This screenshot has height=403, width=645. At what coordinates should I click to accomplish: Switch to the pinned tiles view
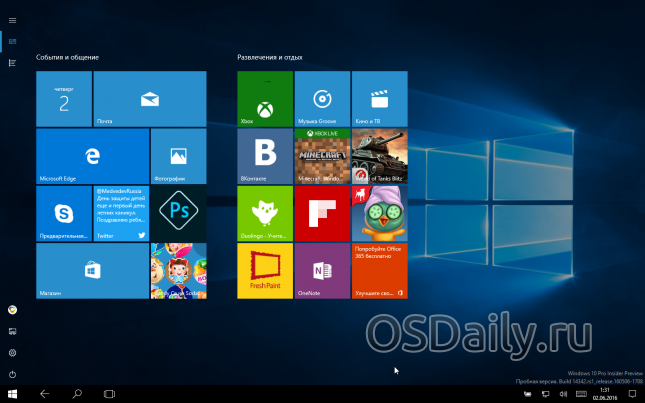12,41
